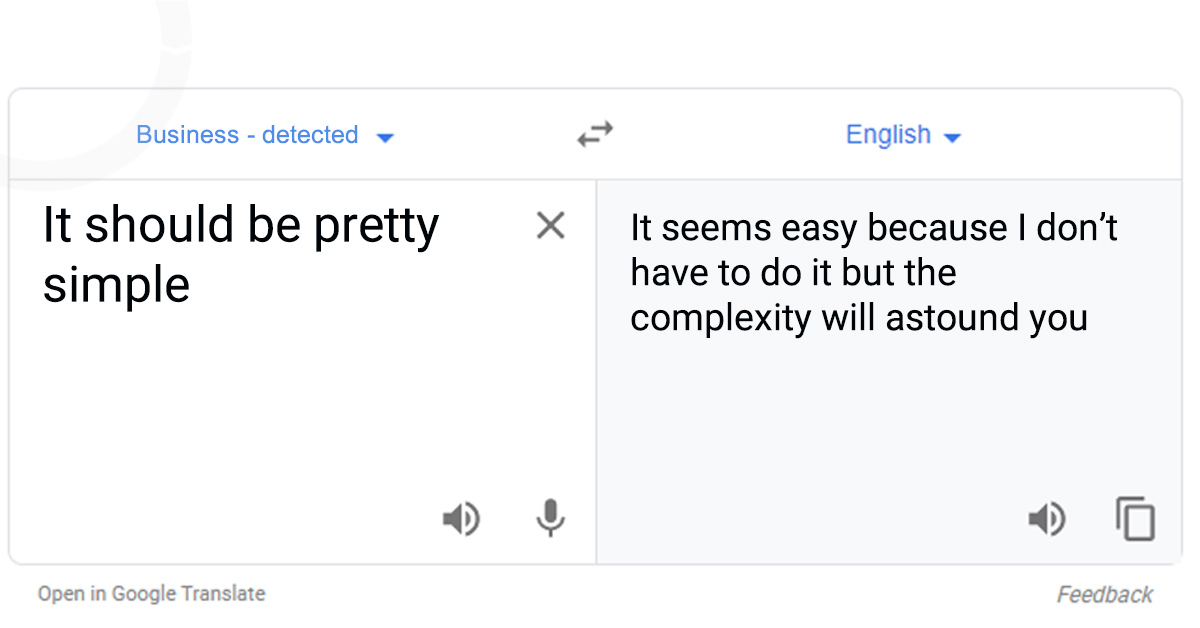
Task: Click the phrase "complexity will astound you"
Action: tap(858, 317)
